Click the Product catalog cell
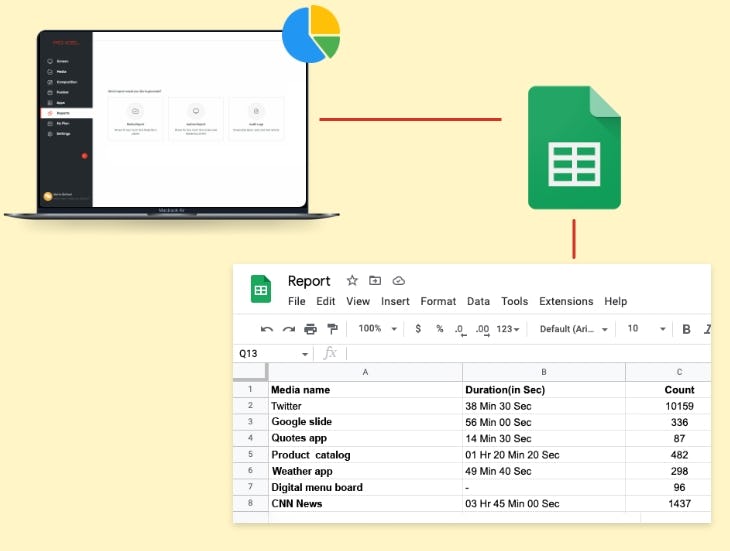730x551 pixels. pyautogui.click(x=365, y=455)
